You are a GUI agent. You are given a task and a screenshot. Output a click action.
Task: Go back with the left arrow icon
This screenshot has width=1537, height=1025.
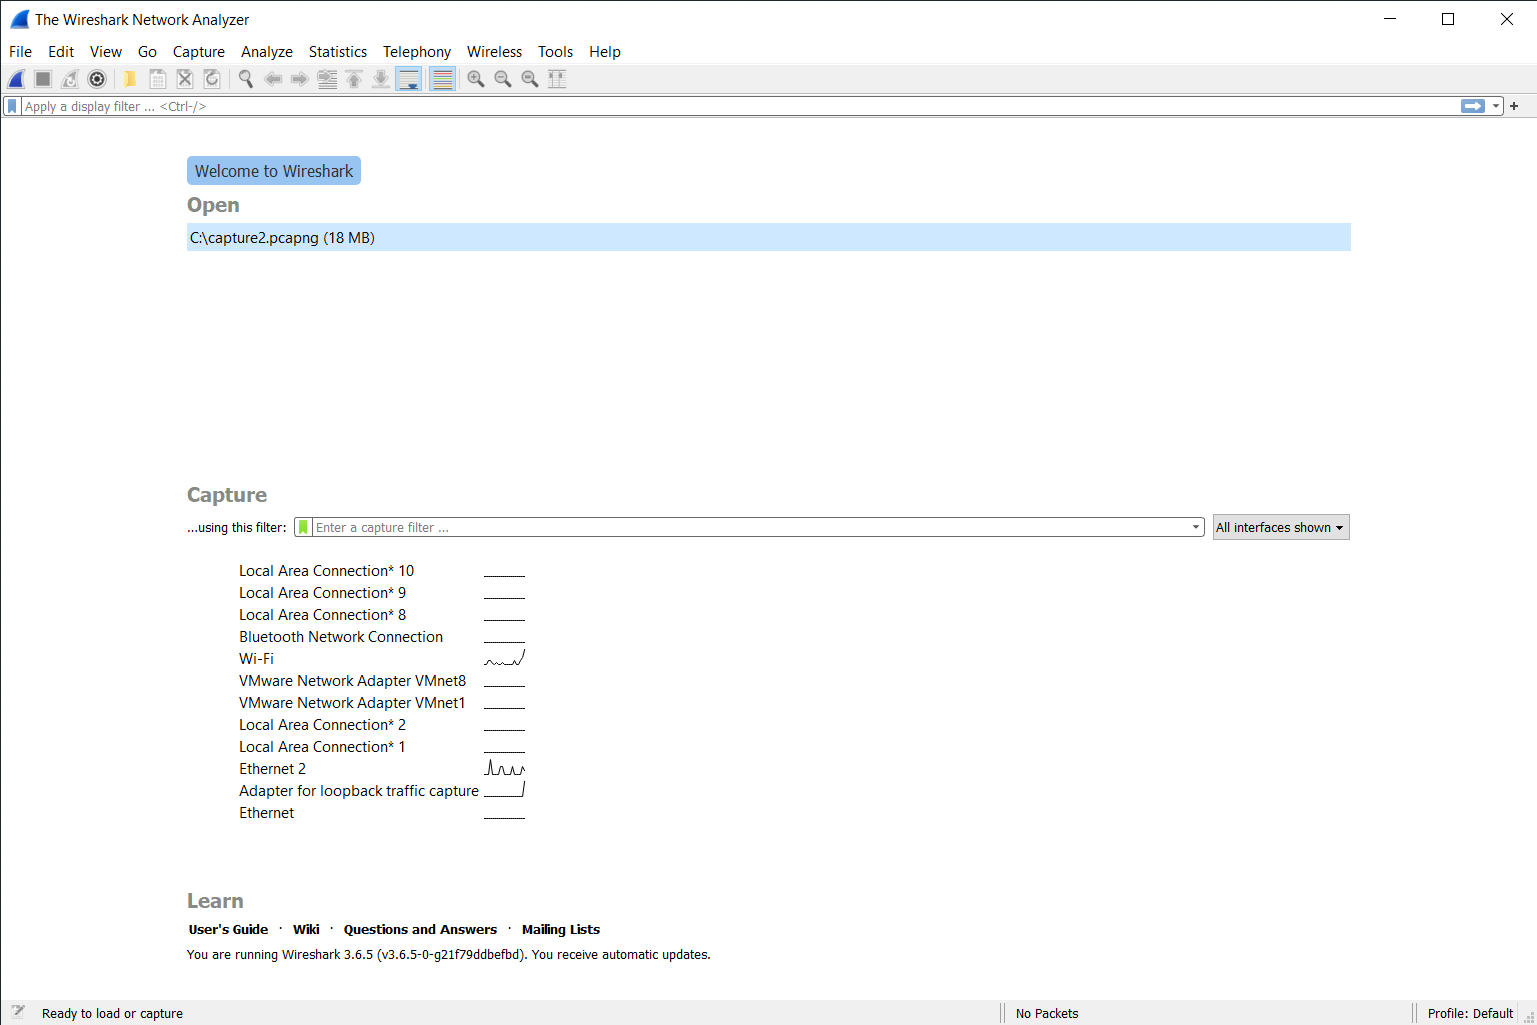click(272, 79)
